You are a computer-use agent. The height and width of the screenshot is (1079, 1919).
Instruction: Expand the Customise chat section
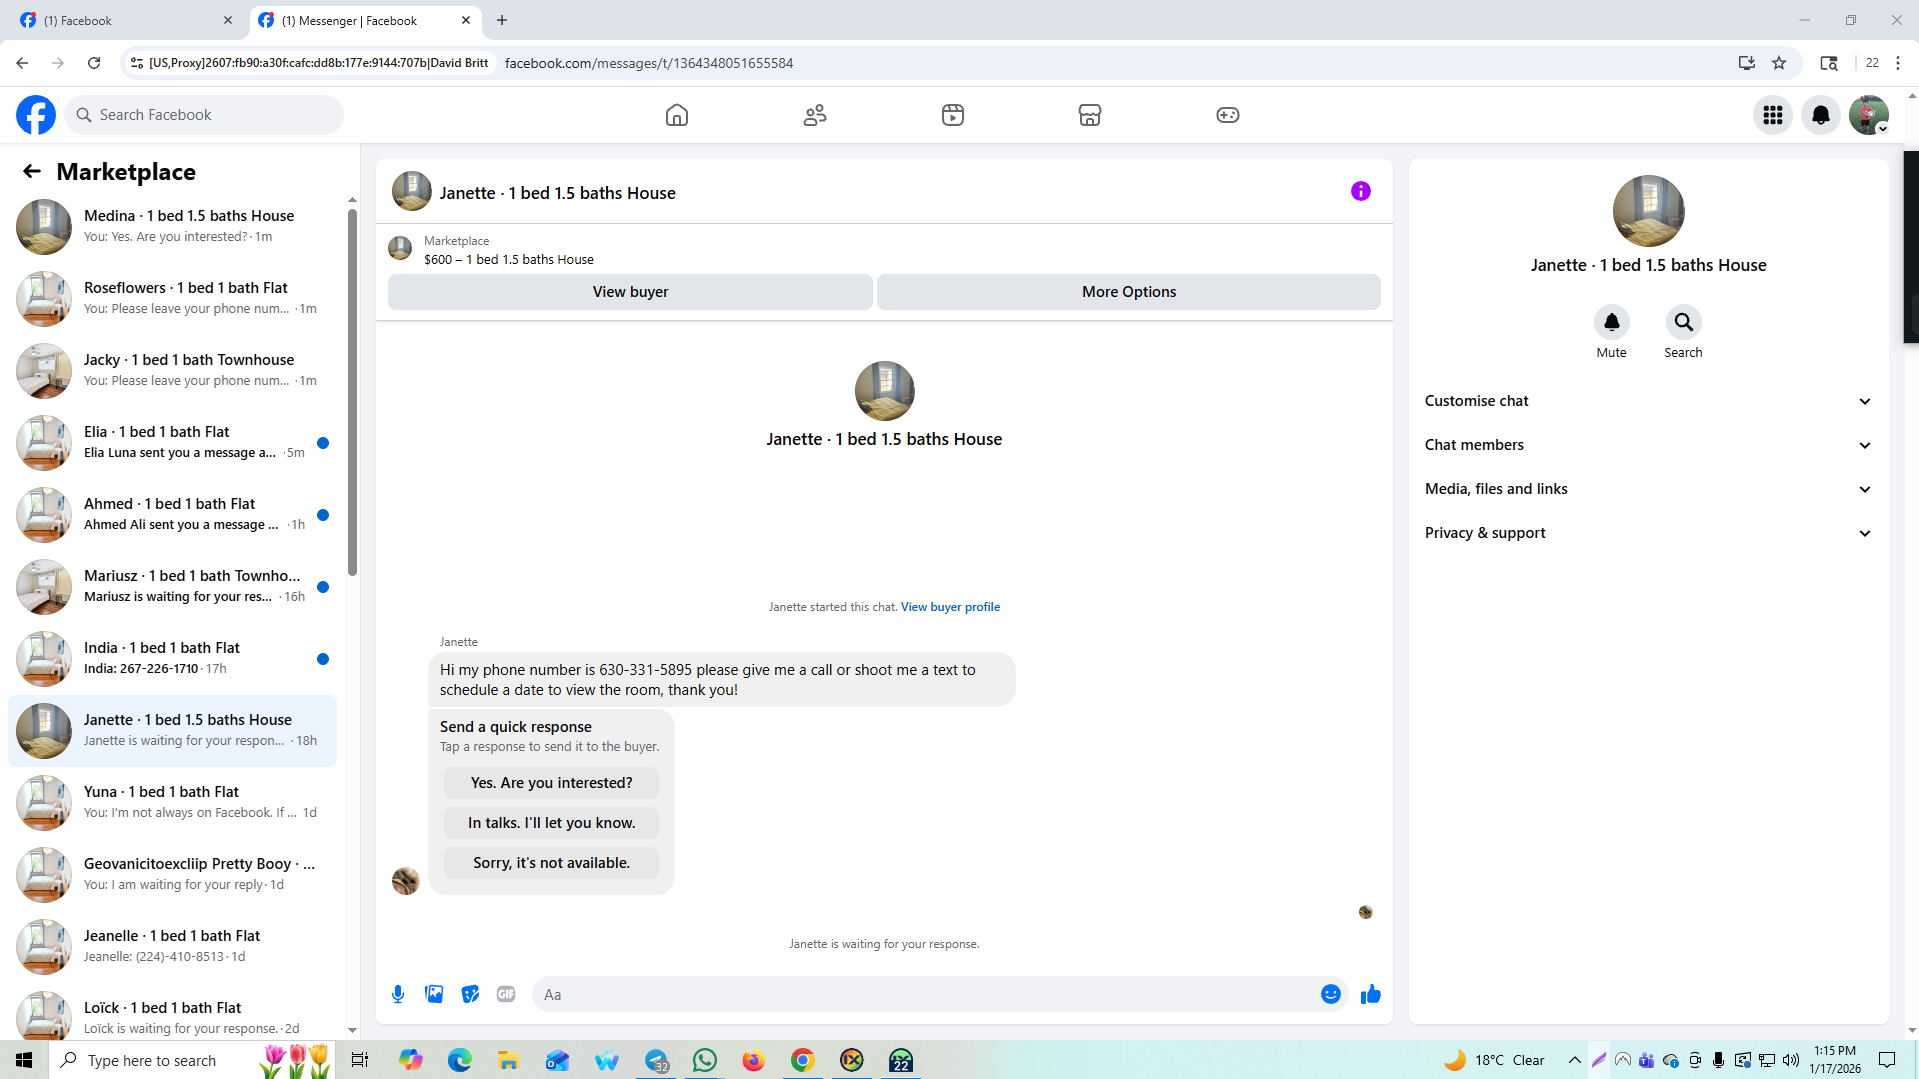point(1648,401)
